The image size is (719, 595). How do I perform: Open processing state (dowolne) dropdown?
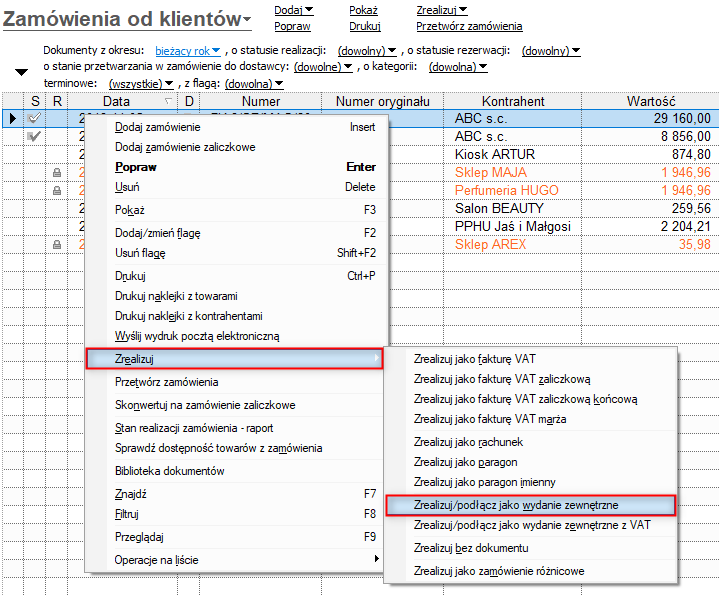(323, 67)
